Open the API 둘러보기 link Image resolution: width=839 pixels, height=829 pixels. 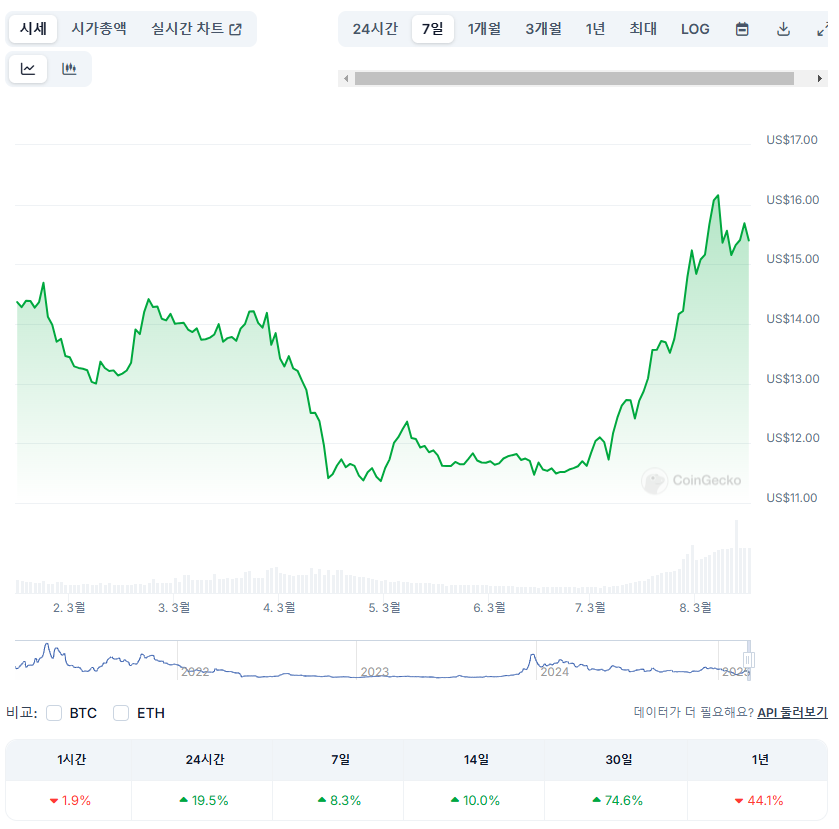[x=792, y=712]
